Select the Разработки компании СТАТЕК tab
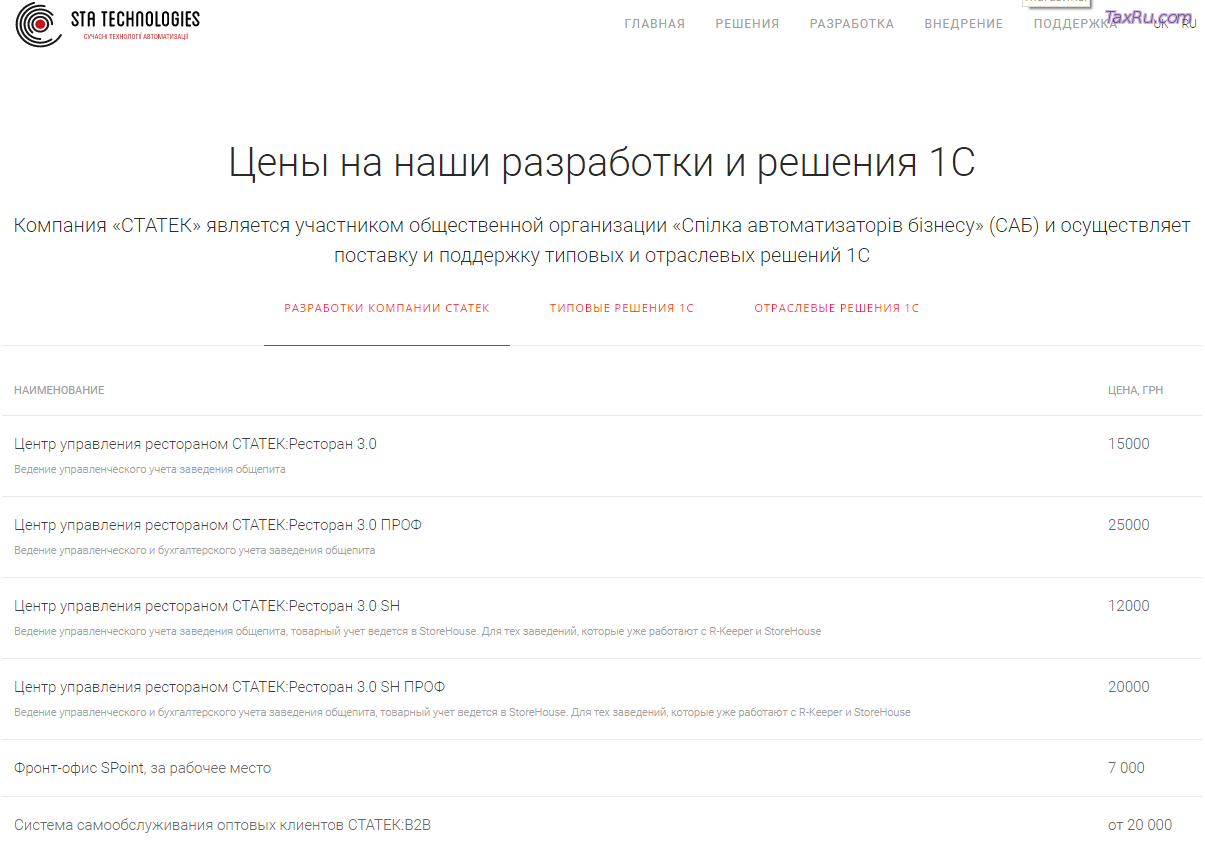Image resolution: width=1205 pixels, height=851 pixels. tap(387, 308)
